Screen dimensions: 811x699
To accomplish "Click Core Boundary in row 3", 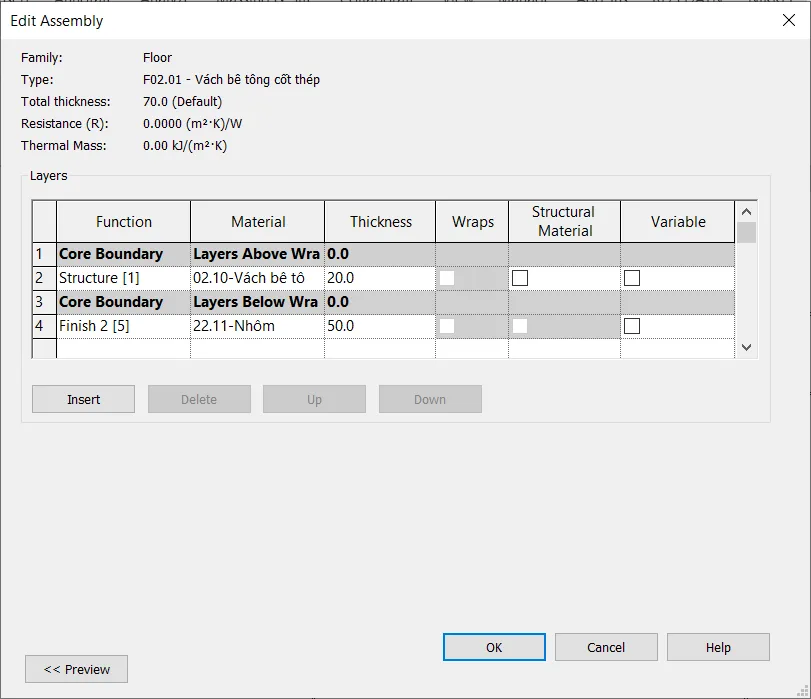I will point(123,302).
